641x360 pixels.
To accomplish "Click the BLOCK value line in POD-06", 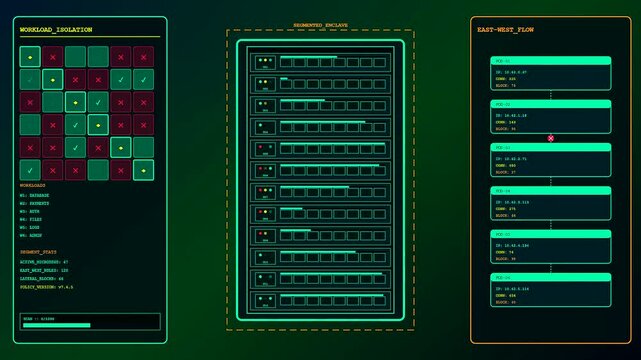I will (x=506, y=302).
